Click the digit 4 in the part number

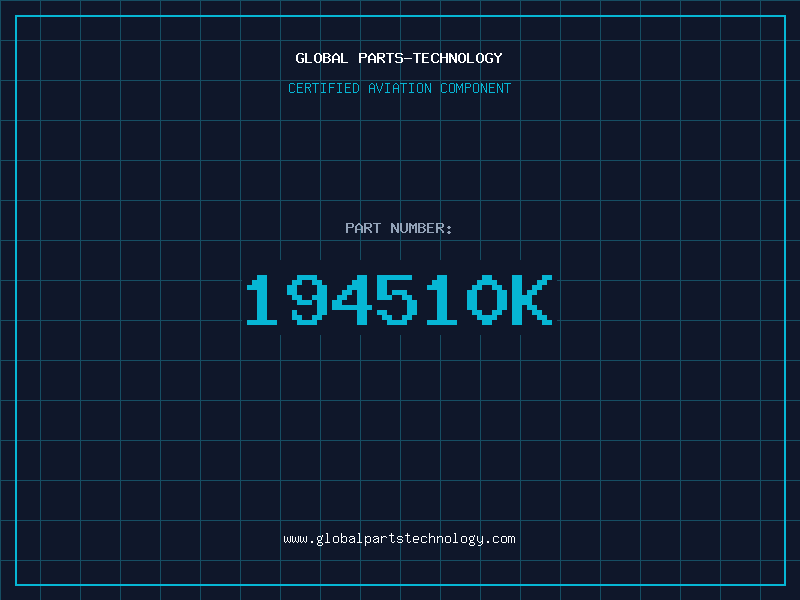pos(352,299)
